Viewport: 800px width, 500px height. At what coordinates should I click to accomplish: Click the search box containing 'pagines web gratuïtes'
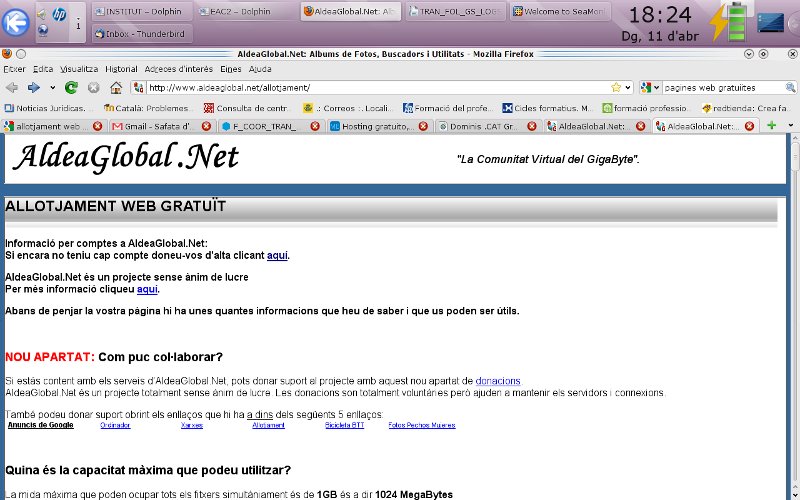(x=723, y=88)
